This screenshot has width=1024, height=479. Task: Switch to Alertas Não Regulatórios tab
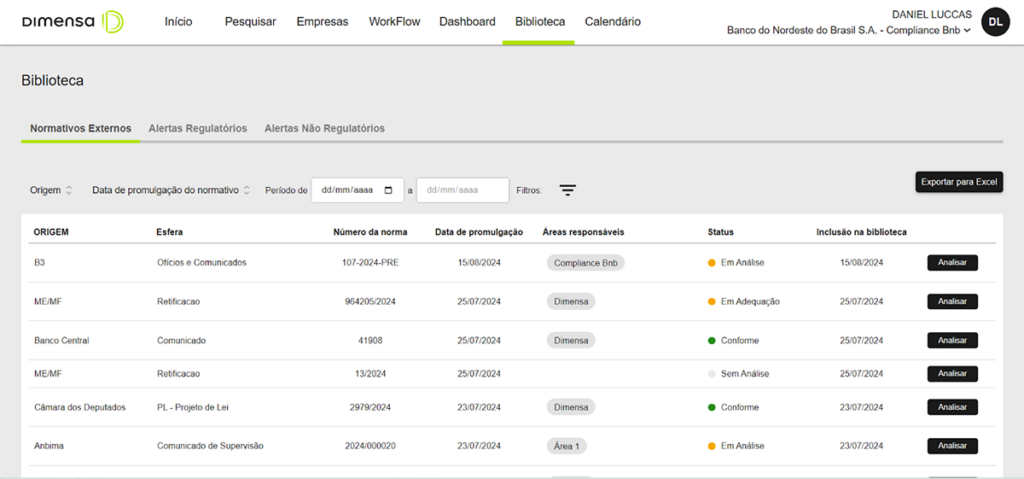324,129
